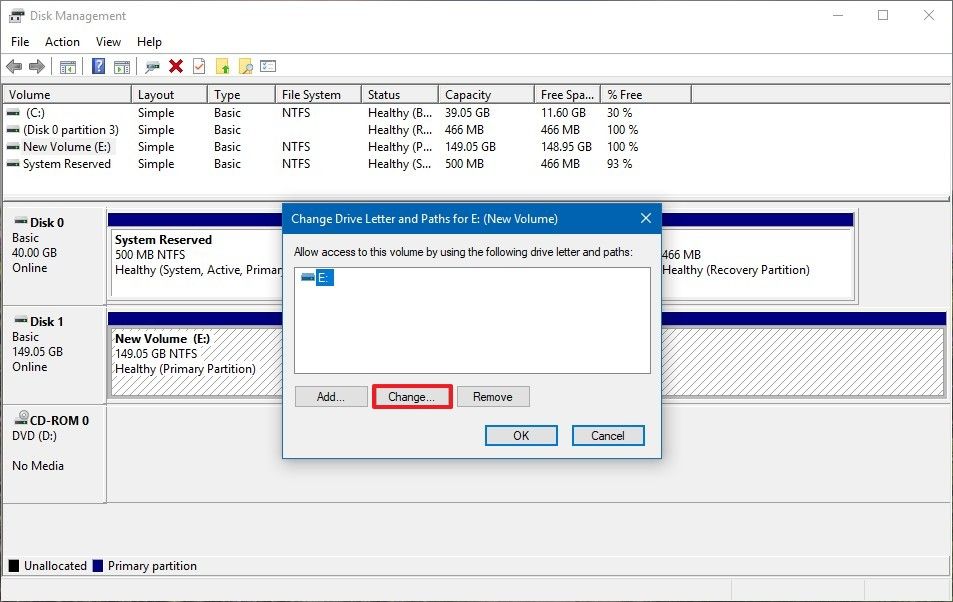Viewport: 953px width, 602px height.
Task: Click the Back arrow toolbar icon
Action: click(x=14, y=66)
